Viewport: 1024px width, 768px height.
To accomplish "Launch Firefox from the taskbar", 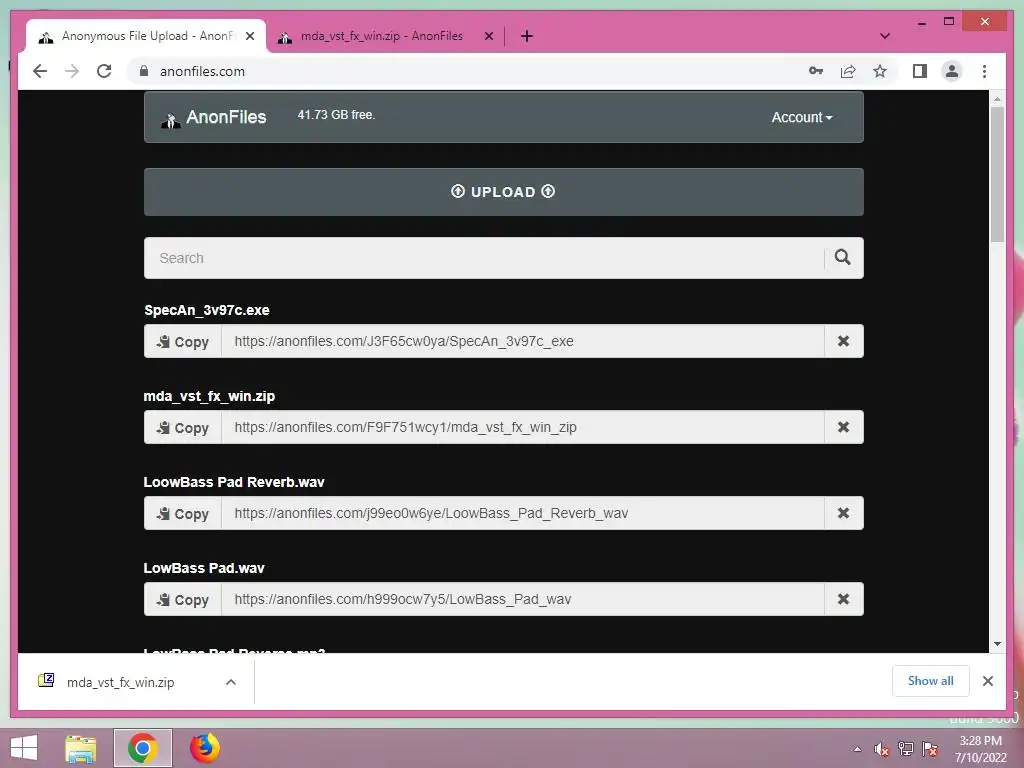I will [x=204, y=748].
